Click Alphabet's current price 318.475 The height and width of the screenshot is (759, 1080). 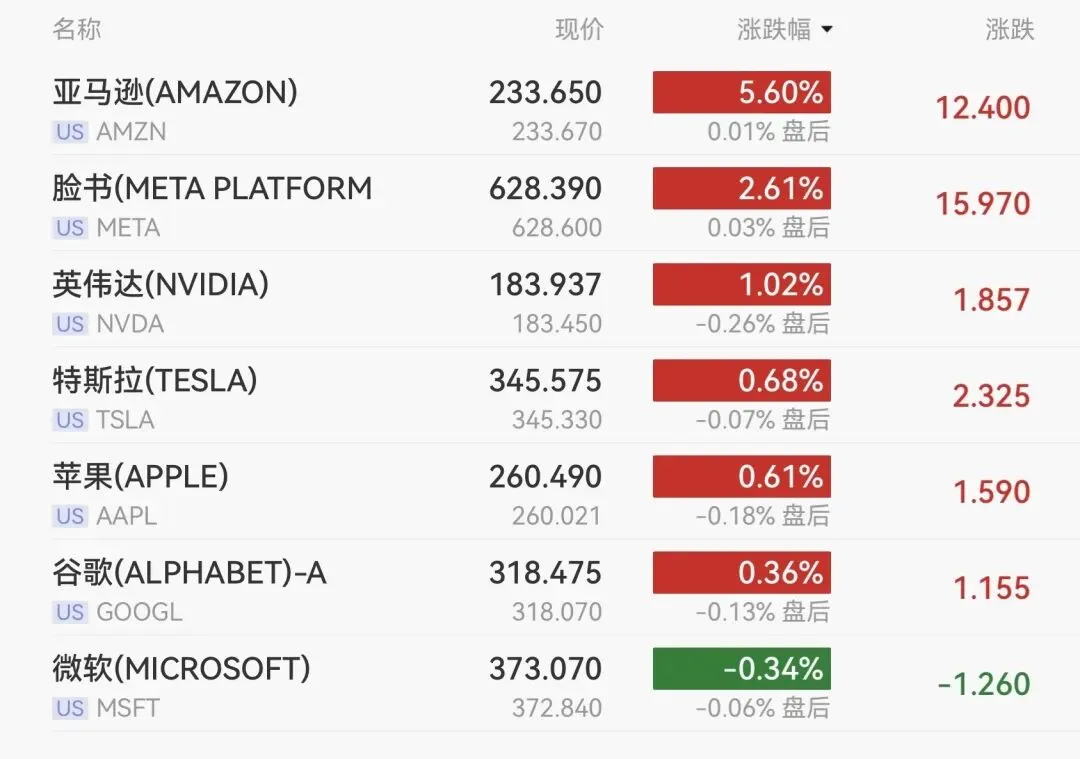[545, 573]
